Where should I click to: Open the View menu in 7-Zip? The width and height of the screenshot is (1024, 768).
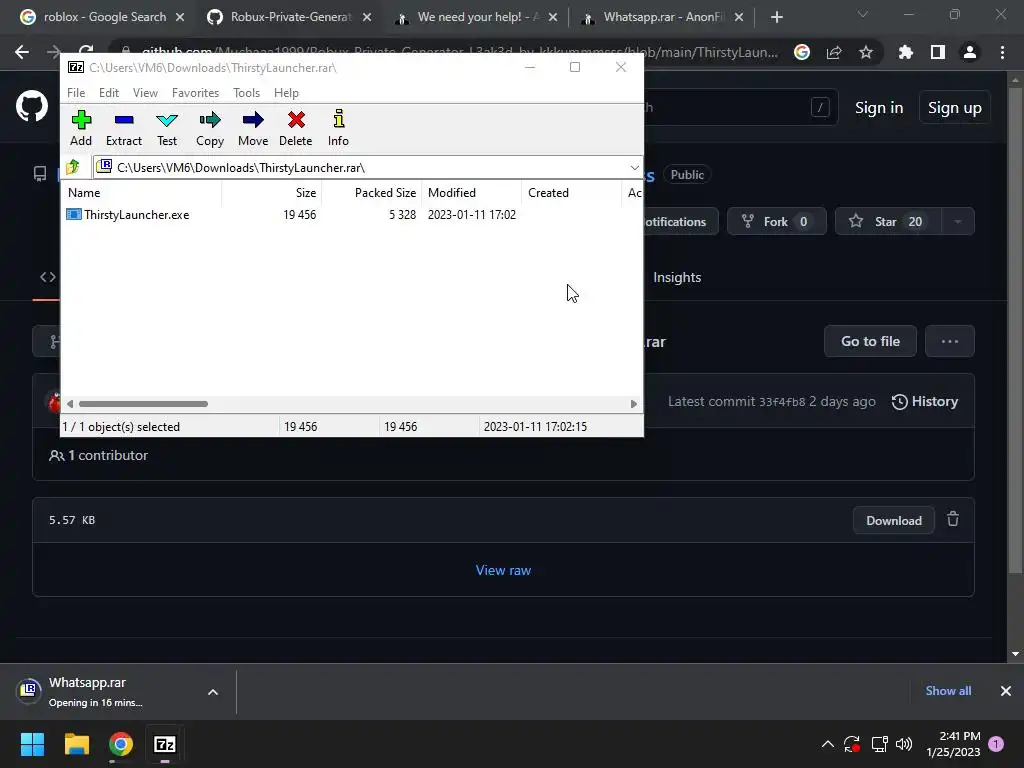click(x=145, y=93)
